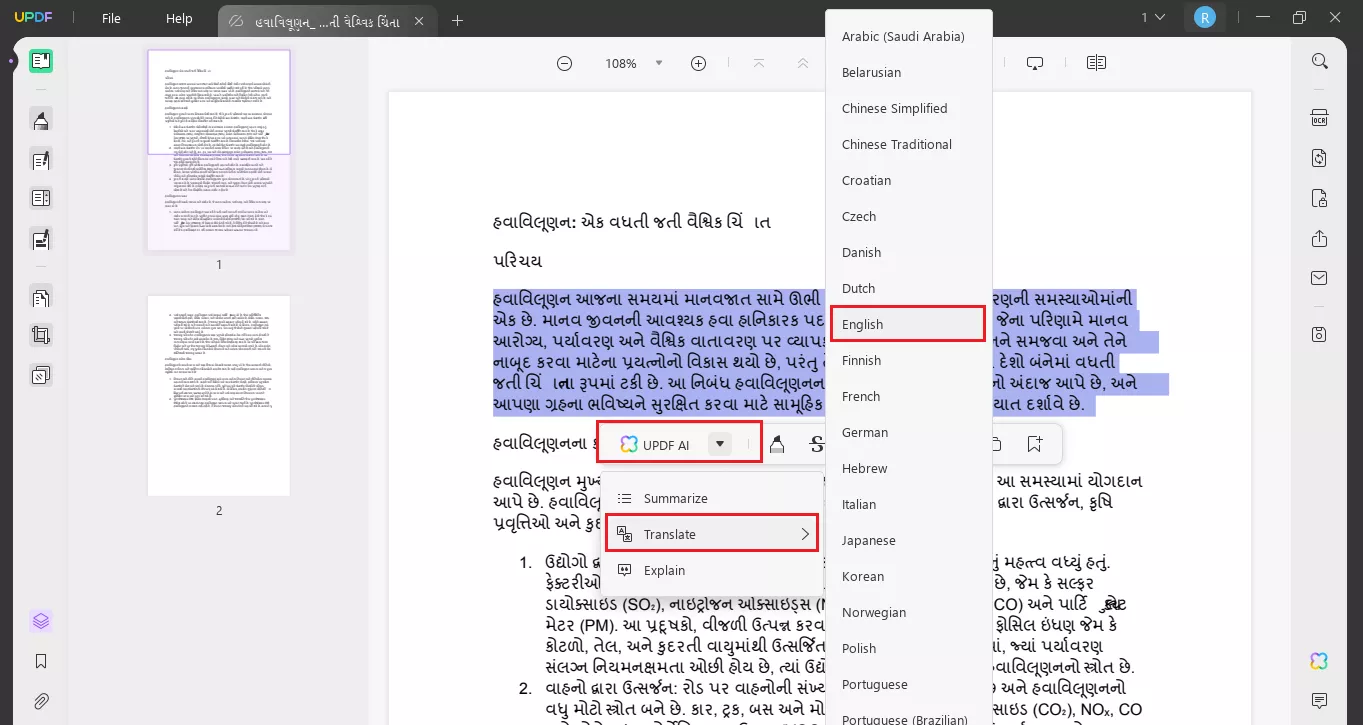Apply strikethrough from floating toolbar
Image resolution: width=1363 pixels, height=725 pixels.
(817, 444)
